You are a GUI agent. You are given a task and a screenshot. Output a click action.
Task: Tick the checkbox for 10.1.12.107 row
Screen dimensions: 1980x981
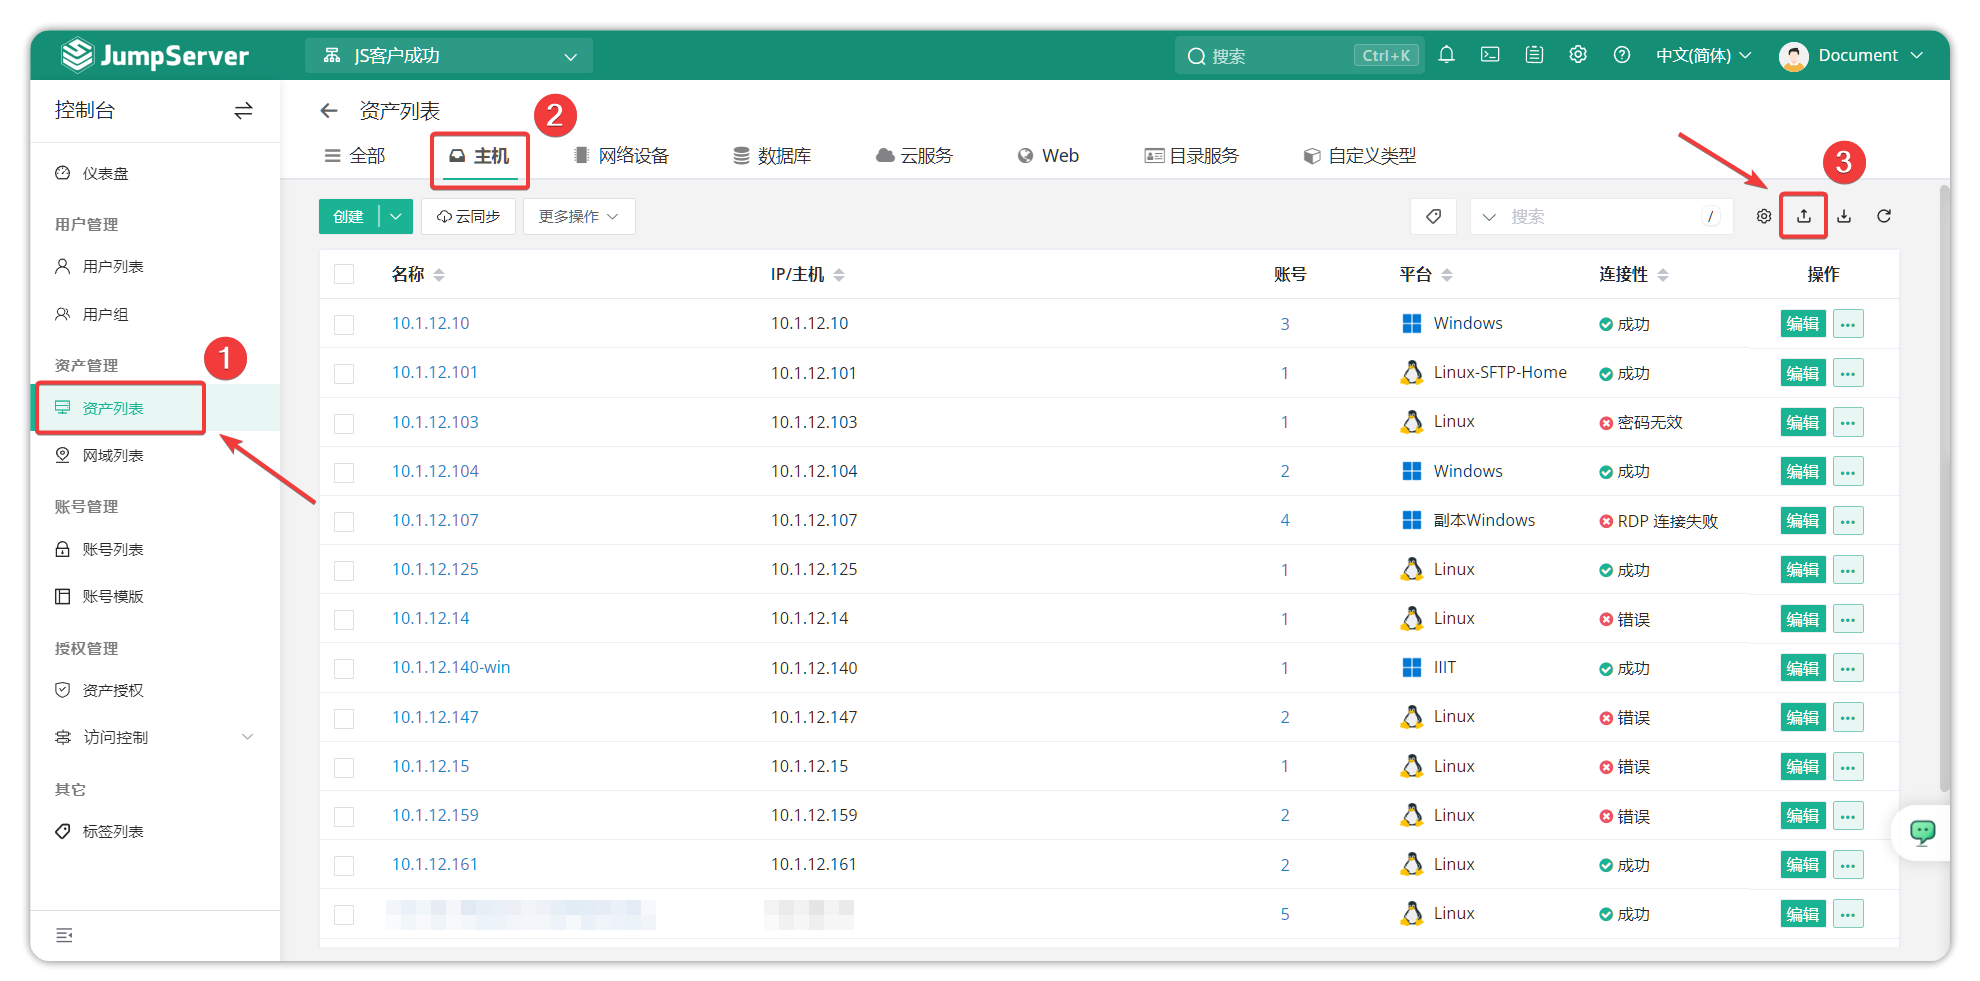click(344, 521)
